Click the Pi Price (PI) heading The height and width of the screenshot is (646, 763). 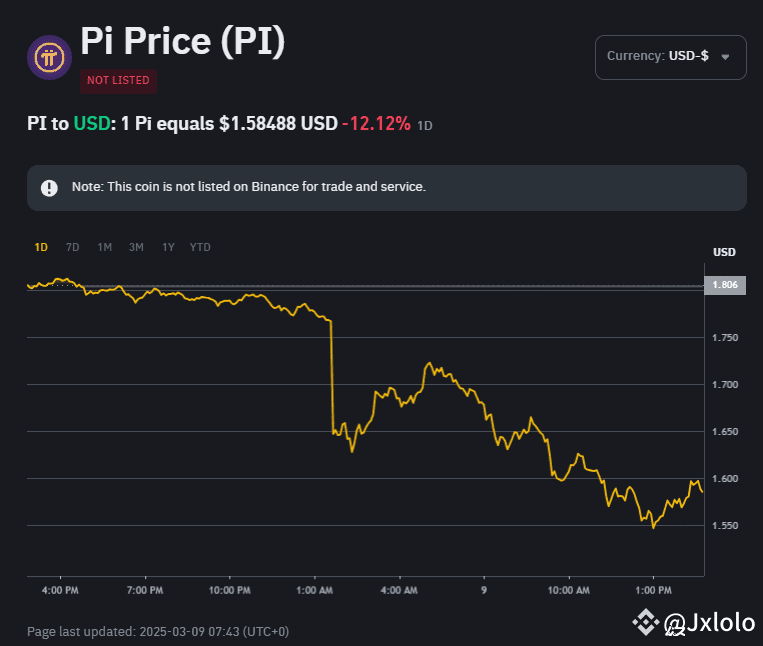(183, 41)
